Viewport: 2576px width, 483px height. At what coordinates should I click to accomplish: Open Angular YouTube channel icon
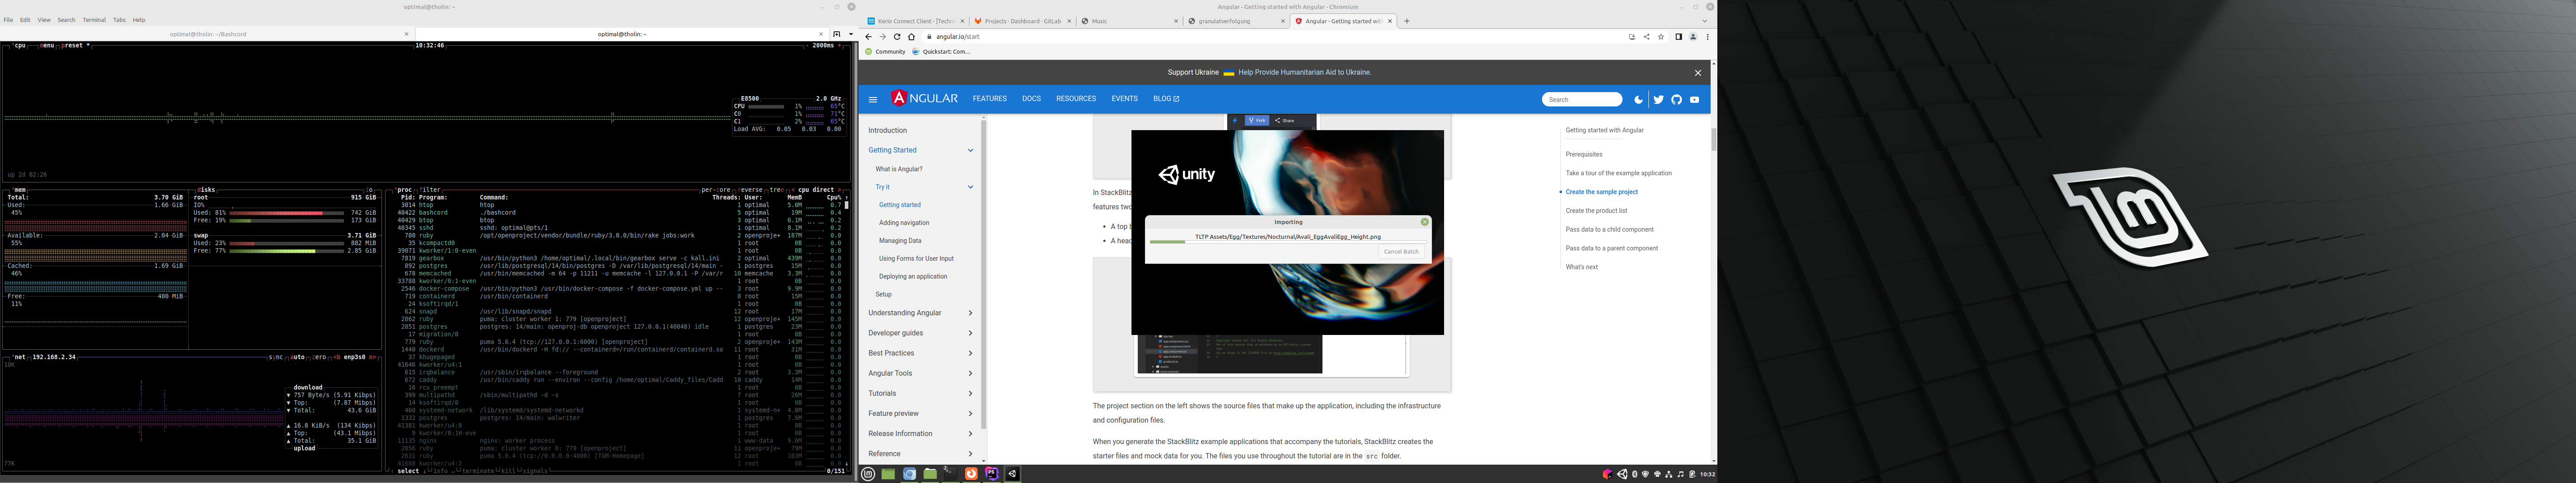click(x=1694, y=100)
